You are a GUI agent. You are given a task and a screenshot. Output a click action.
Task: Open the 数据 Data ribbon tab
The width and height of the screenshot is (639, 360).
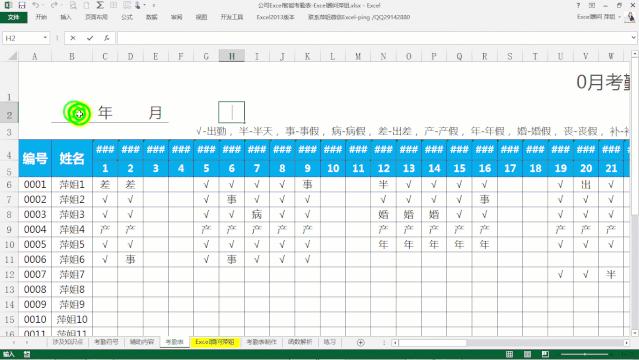pyautogui.click(x=152, y=17)
